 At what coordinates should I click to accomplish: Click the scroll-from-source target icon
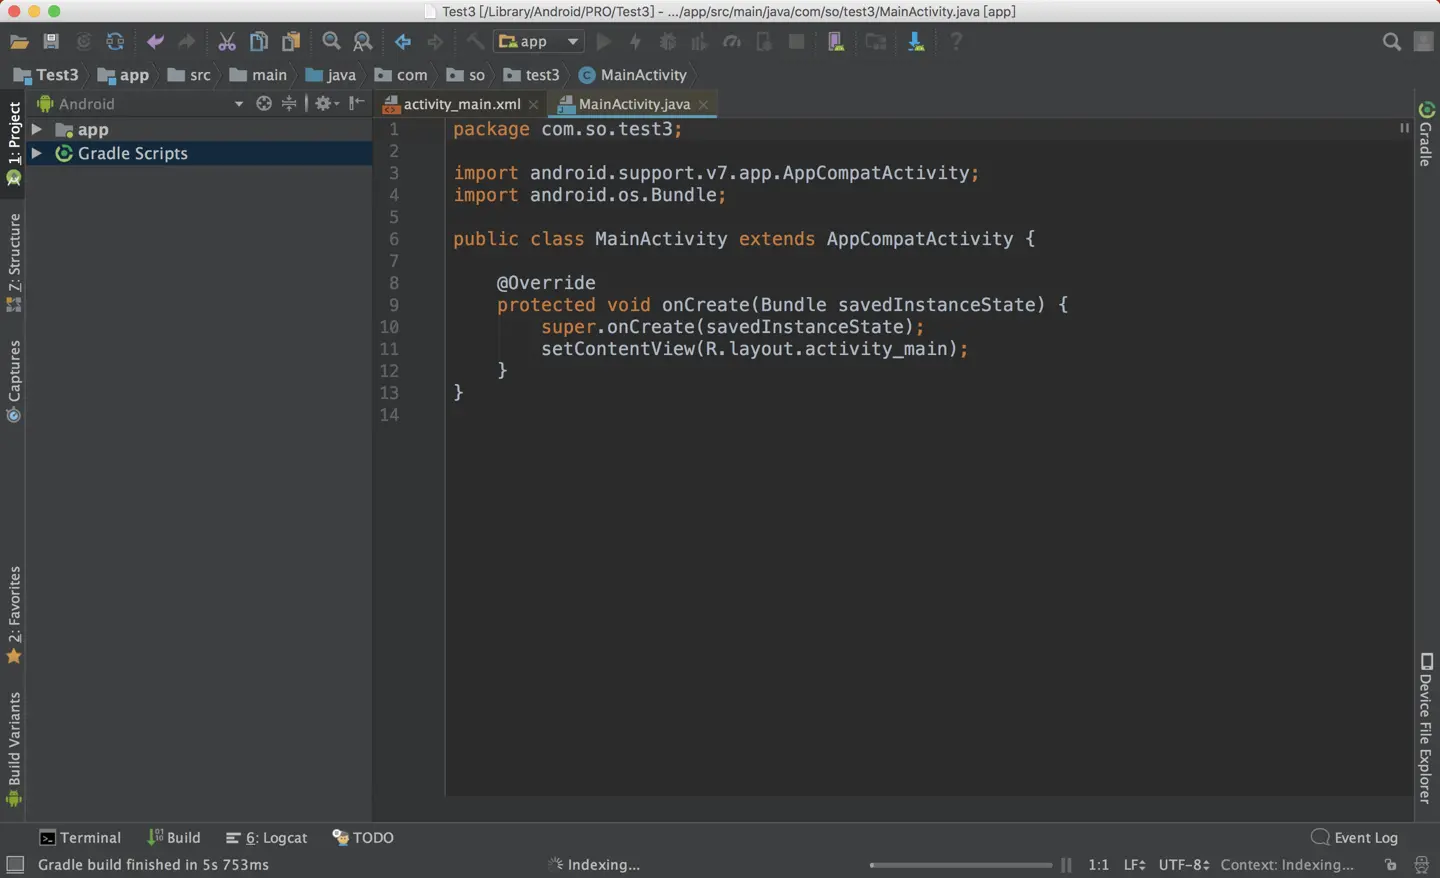(264, 103)
